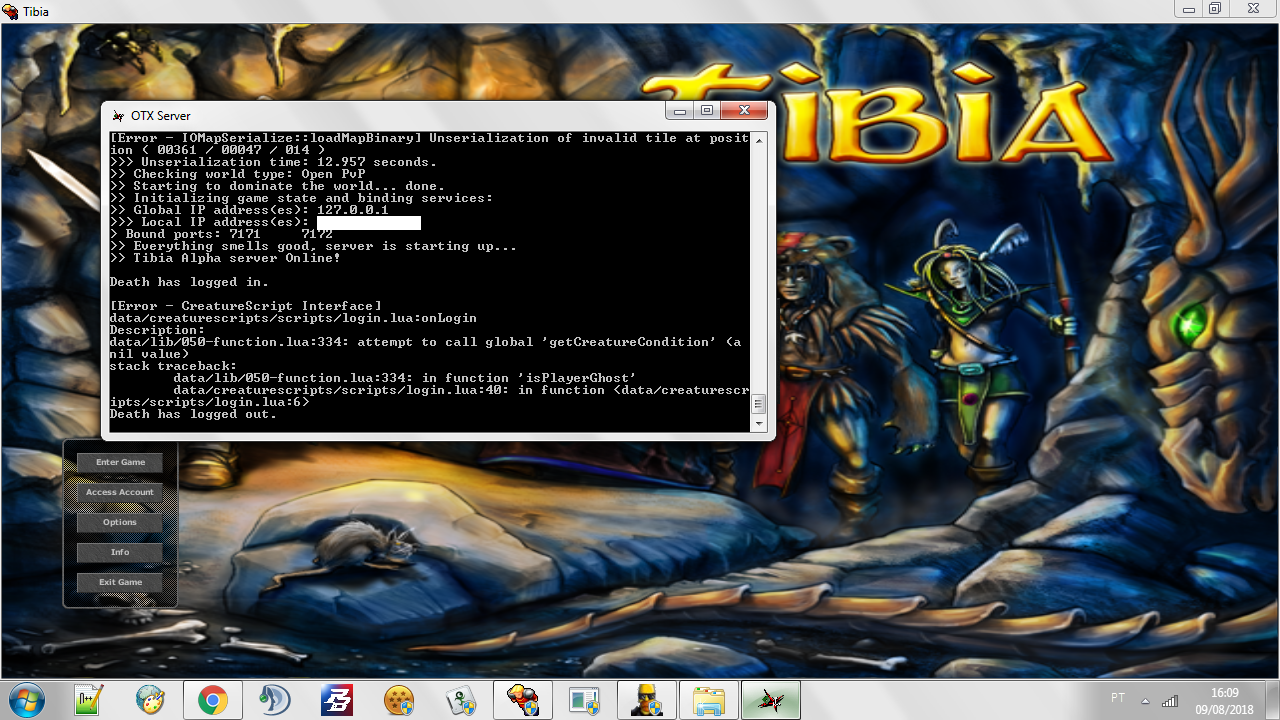Click the 'Description:' console line
The image size is (1280, 720).
point(157,330)
